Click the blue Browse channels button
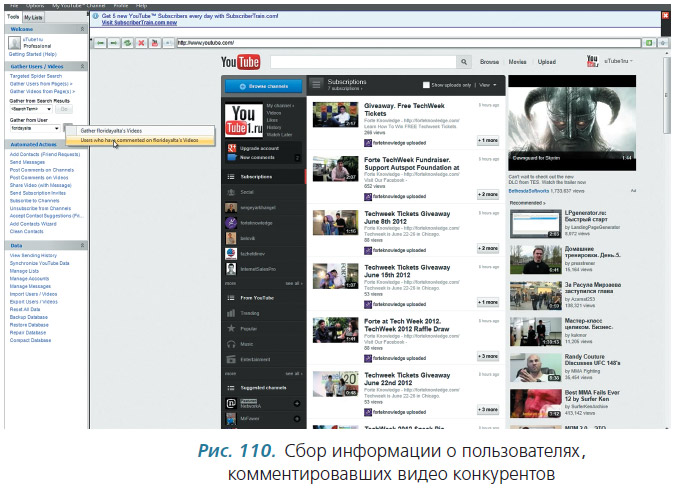677x489 pixels. (x=264, y=86)
